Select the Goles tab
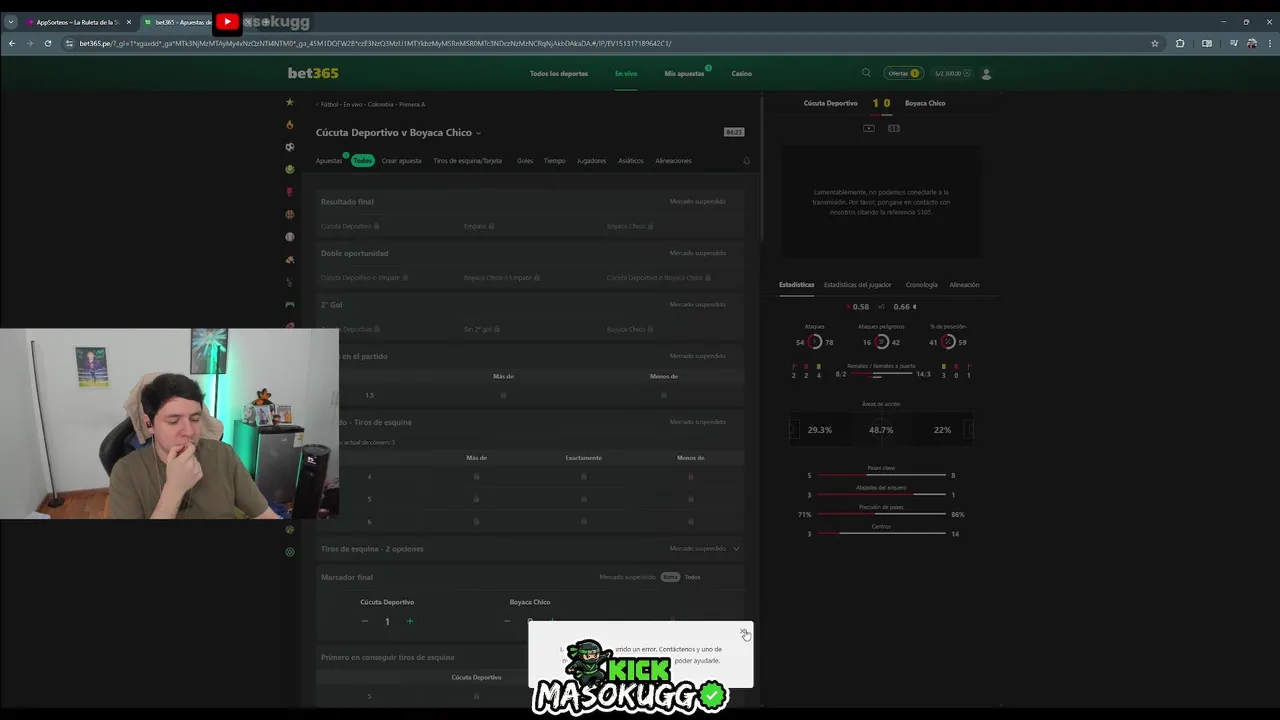 (525, 160)
